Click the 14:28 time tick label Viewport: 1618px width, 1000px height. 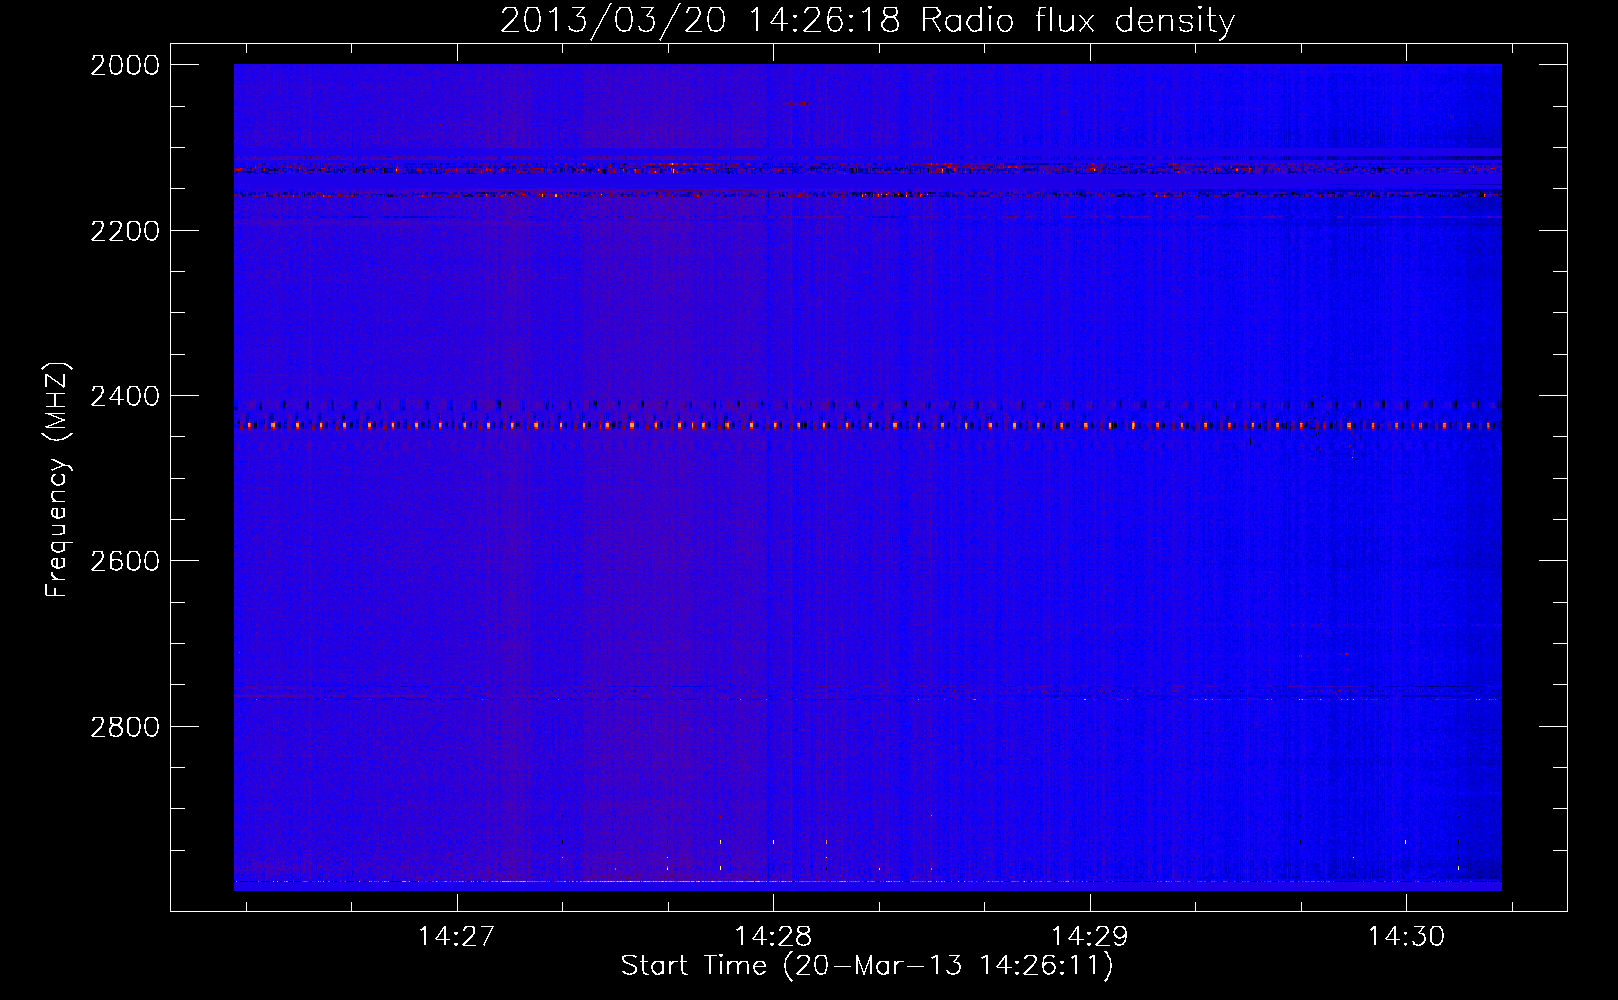click(773, 937)
